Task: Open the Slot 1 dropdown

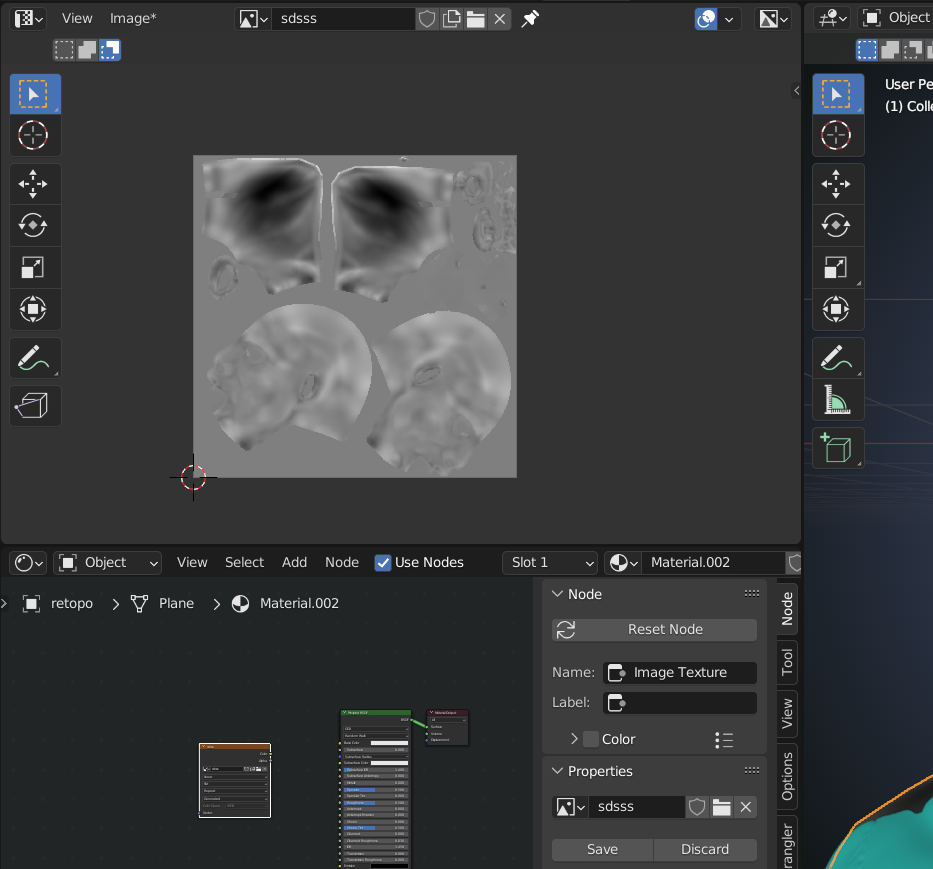Action: pos(549,563)
